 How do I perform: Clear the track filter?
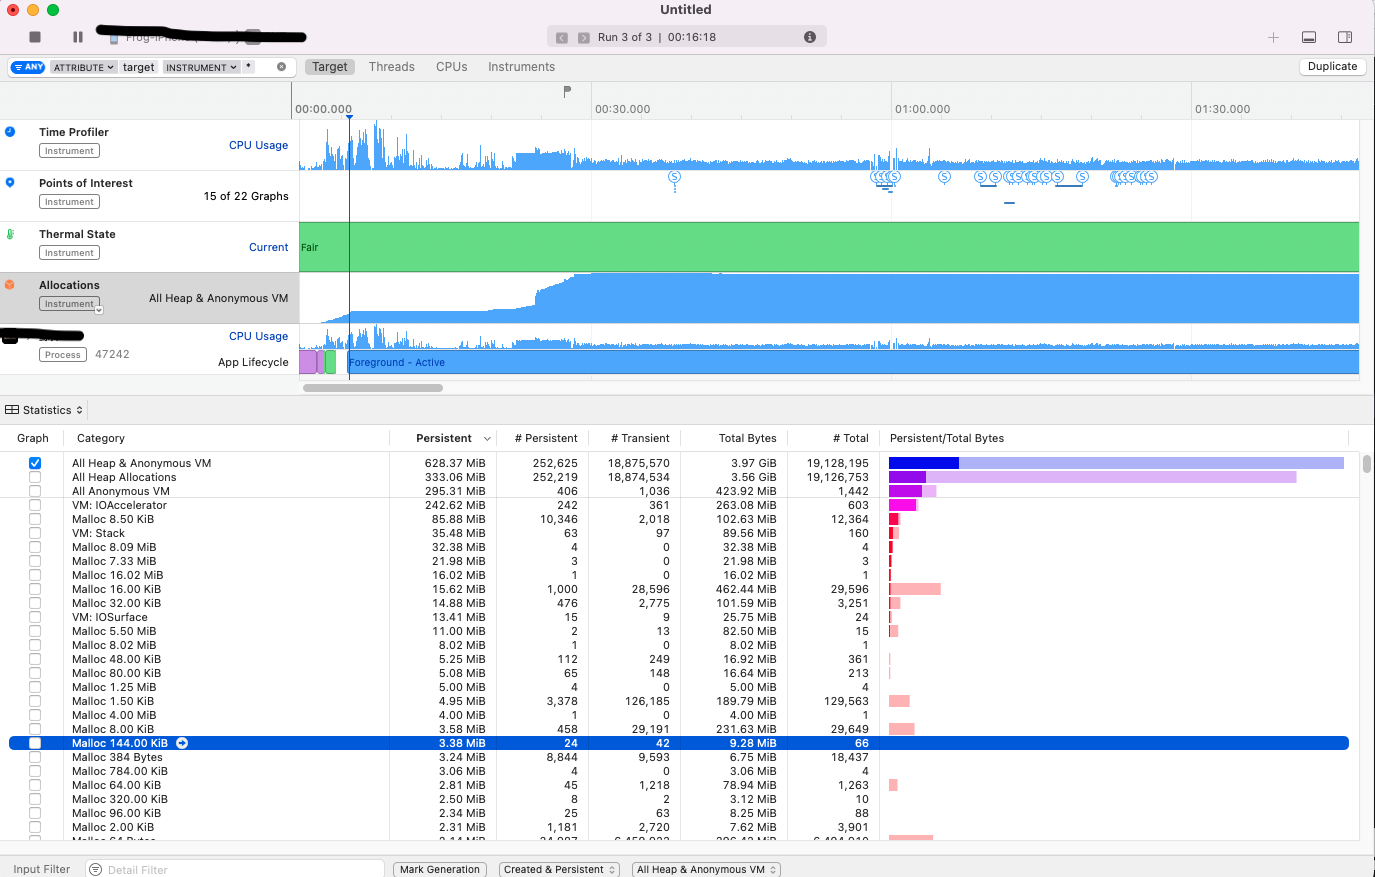pyautogui.click(x=281, y=67)
